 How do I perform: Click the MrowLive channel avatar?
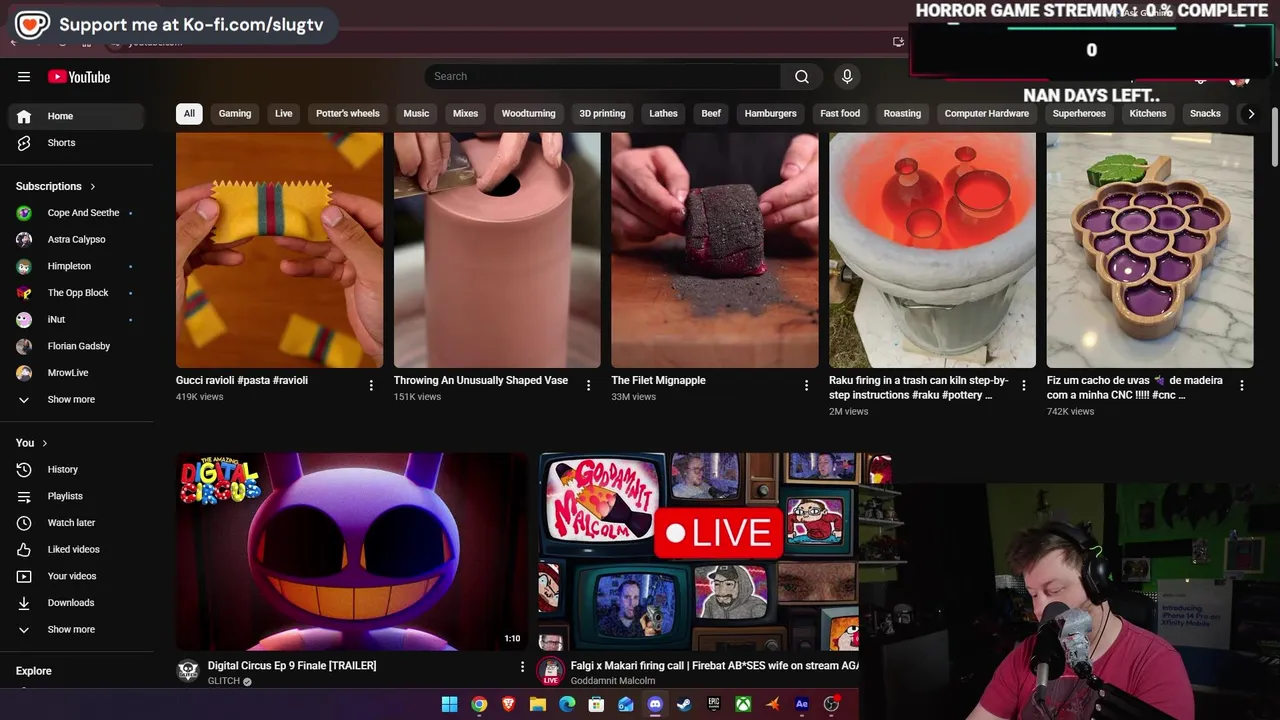tap(24, 373)
